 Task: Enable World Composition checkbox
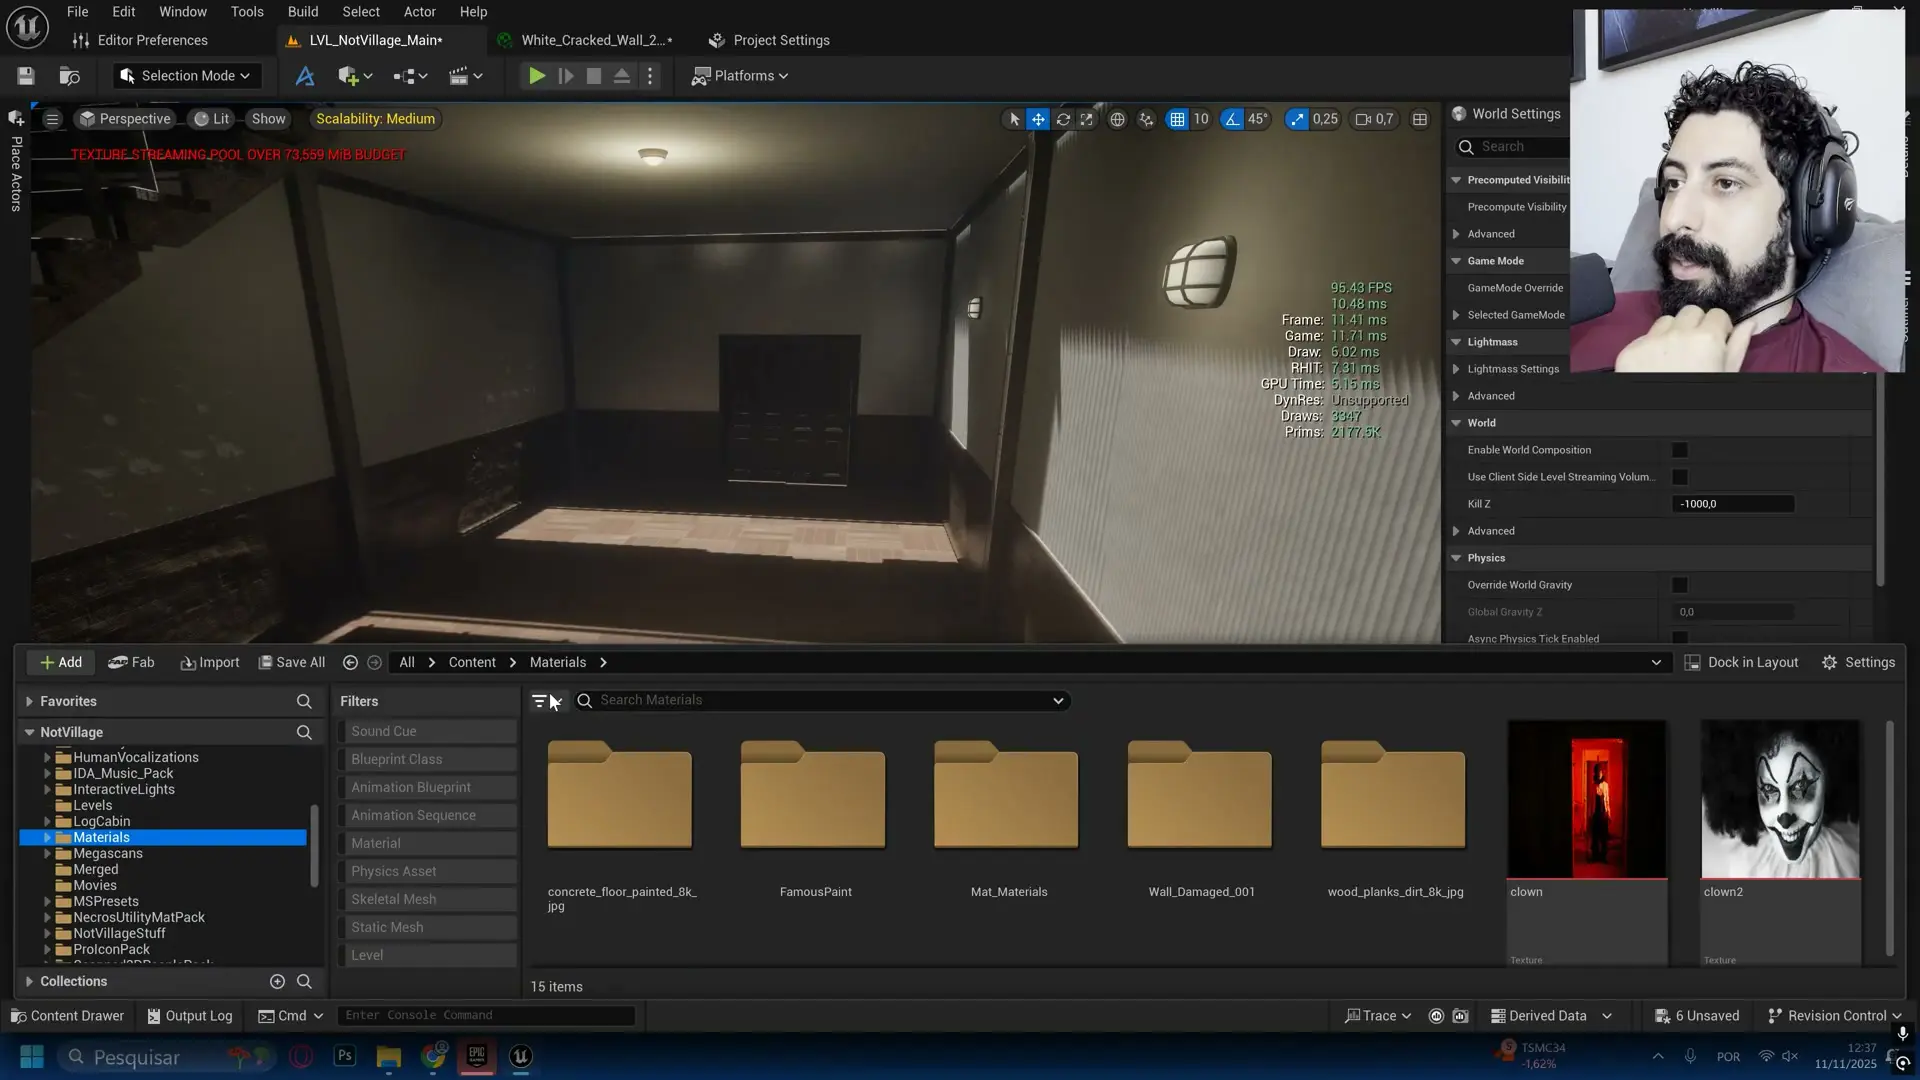[x=1680, y=450]
